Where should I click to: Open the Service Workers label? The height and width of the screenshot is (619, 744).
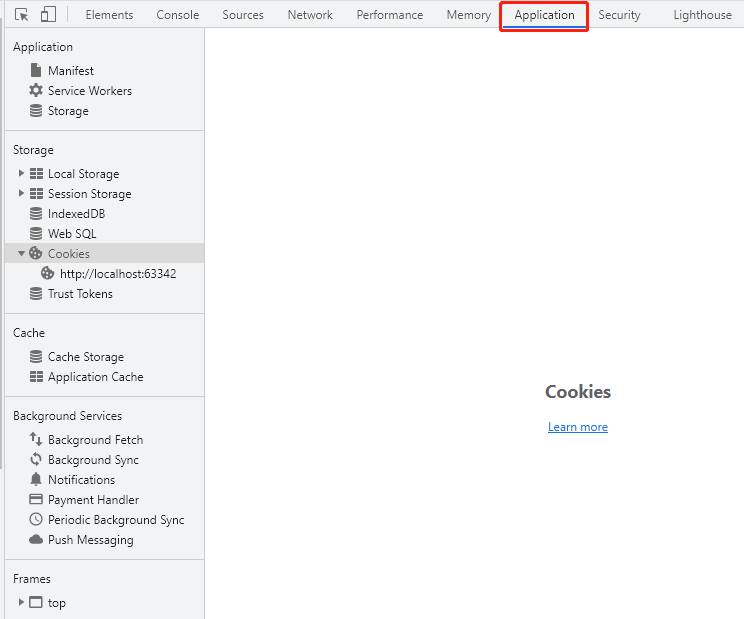(x=90, y=91)
